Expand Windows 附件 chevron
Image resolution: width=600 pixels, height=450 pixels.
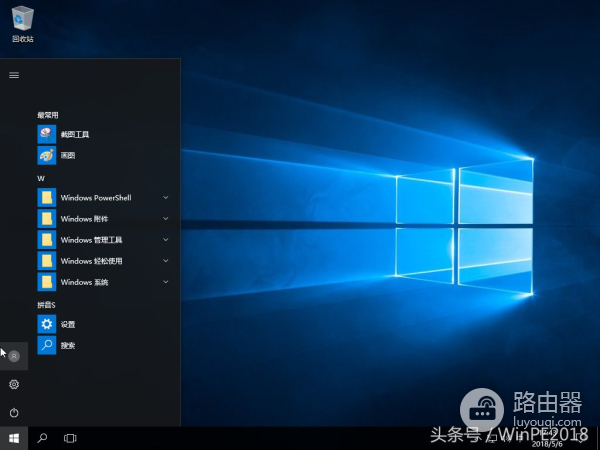[166, 219]
